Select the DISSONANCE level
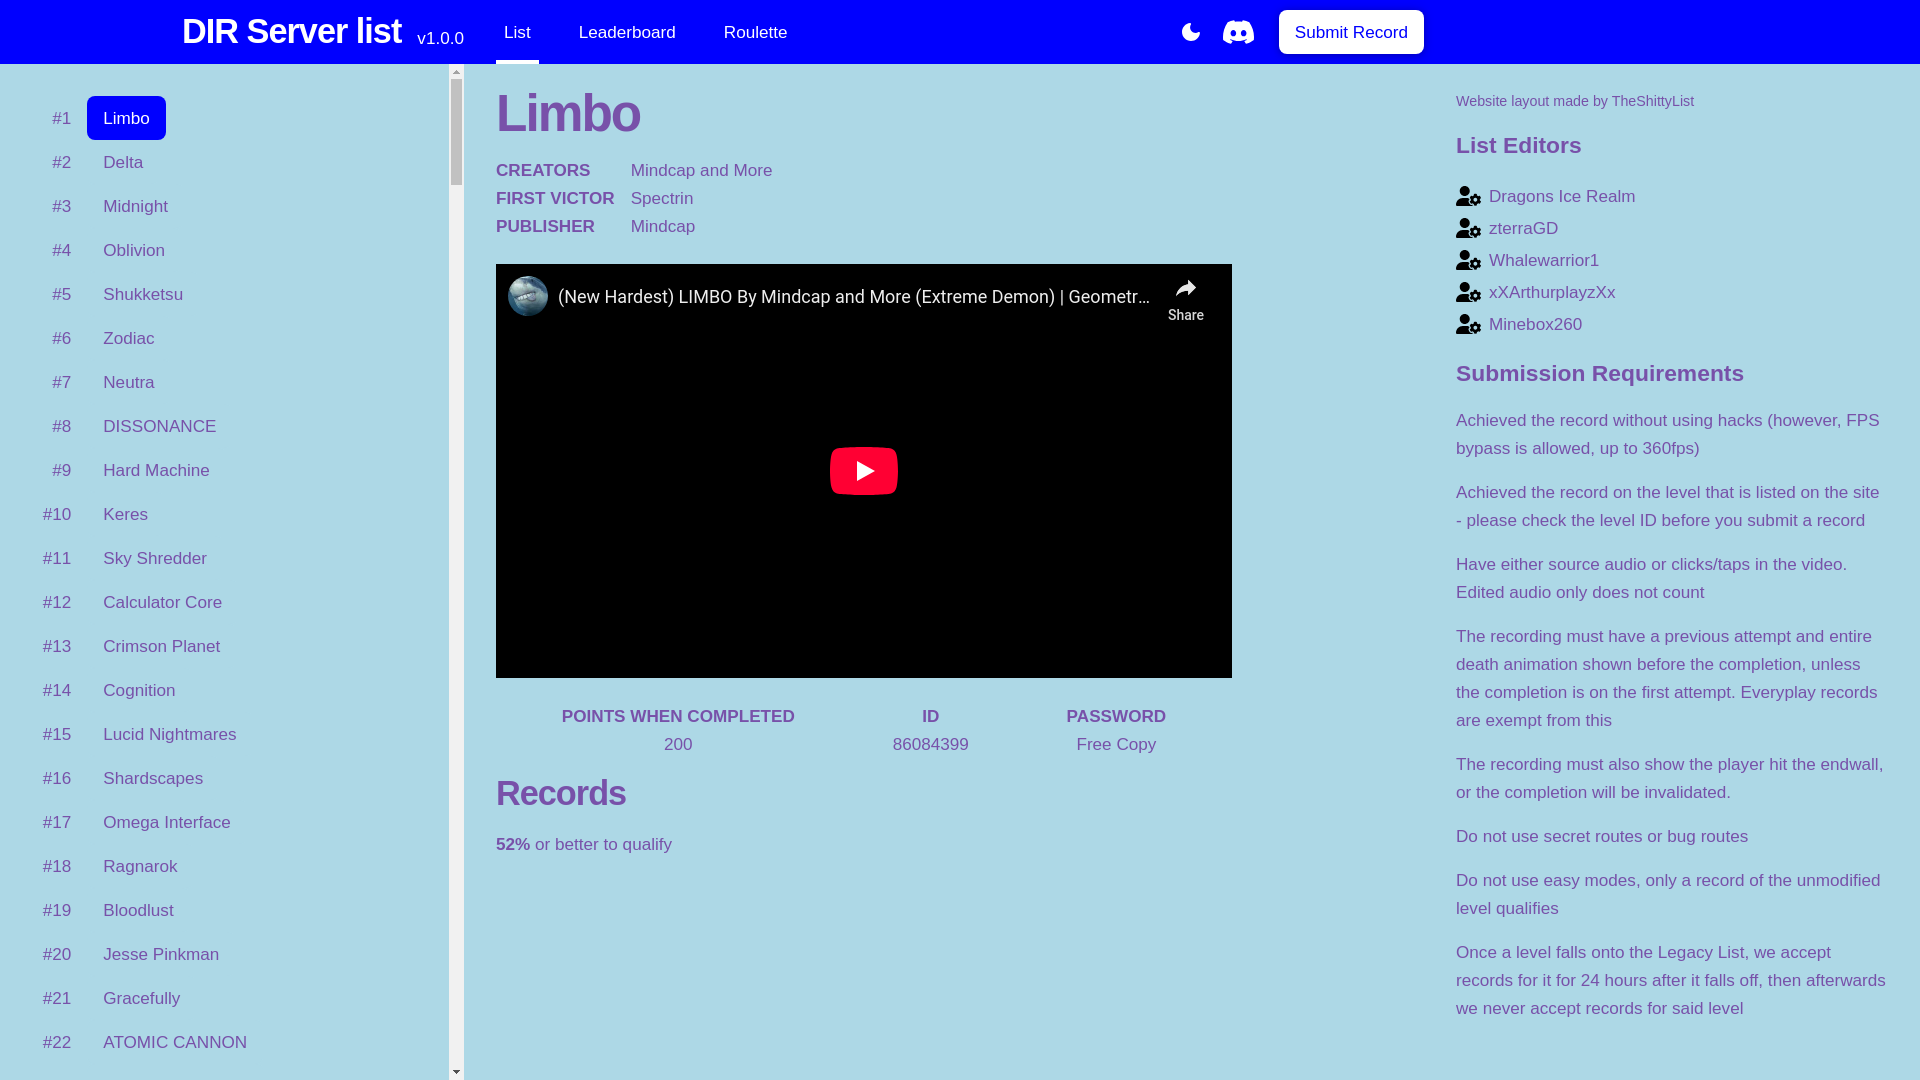 pos(159,426)
